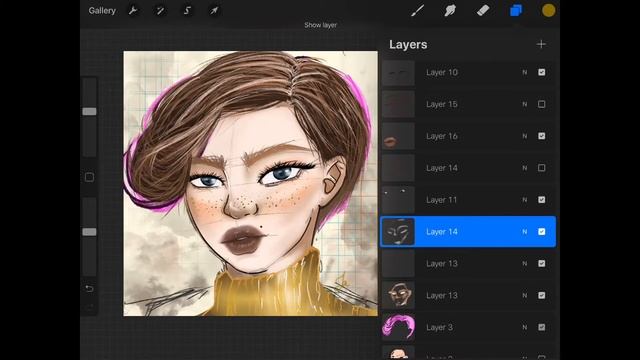This screenshot has height=360, width=640.
Task: Hide the face-thumbnail Layer 13 via checkbox
Action: [x=542, y=295]
